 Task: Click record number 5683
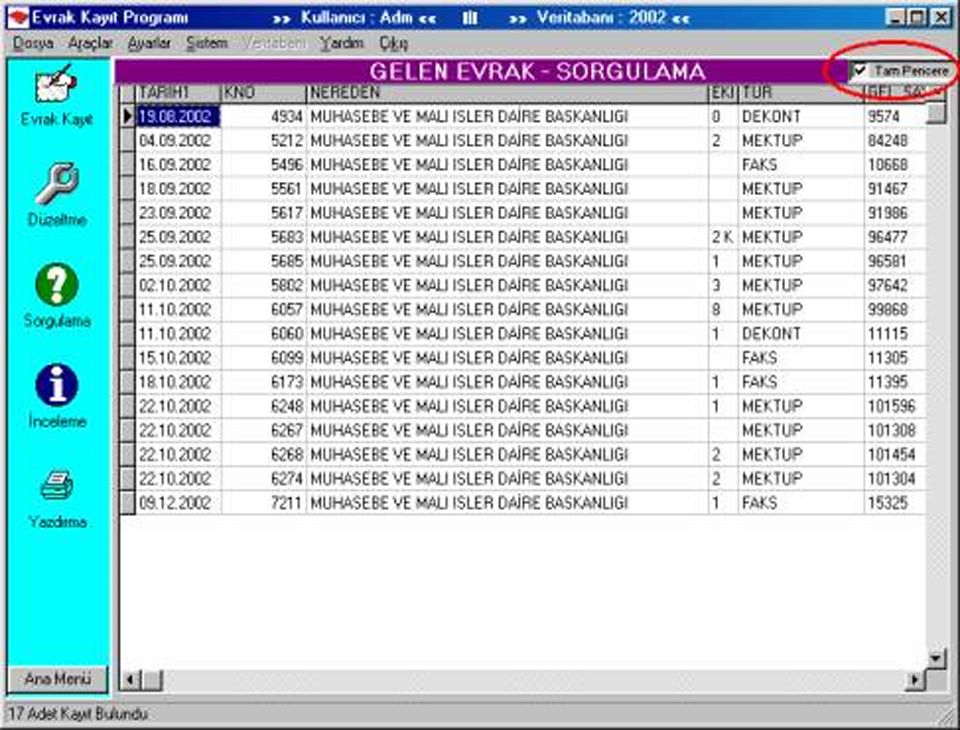pos(264,238)
